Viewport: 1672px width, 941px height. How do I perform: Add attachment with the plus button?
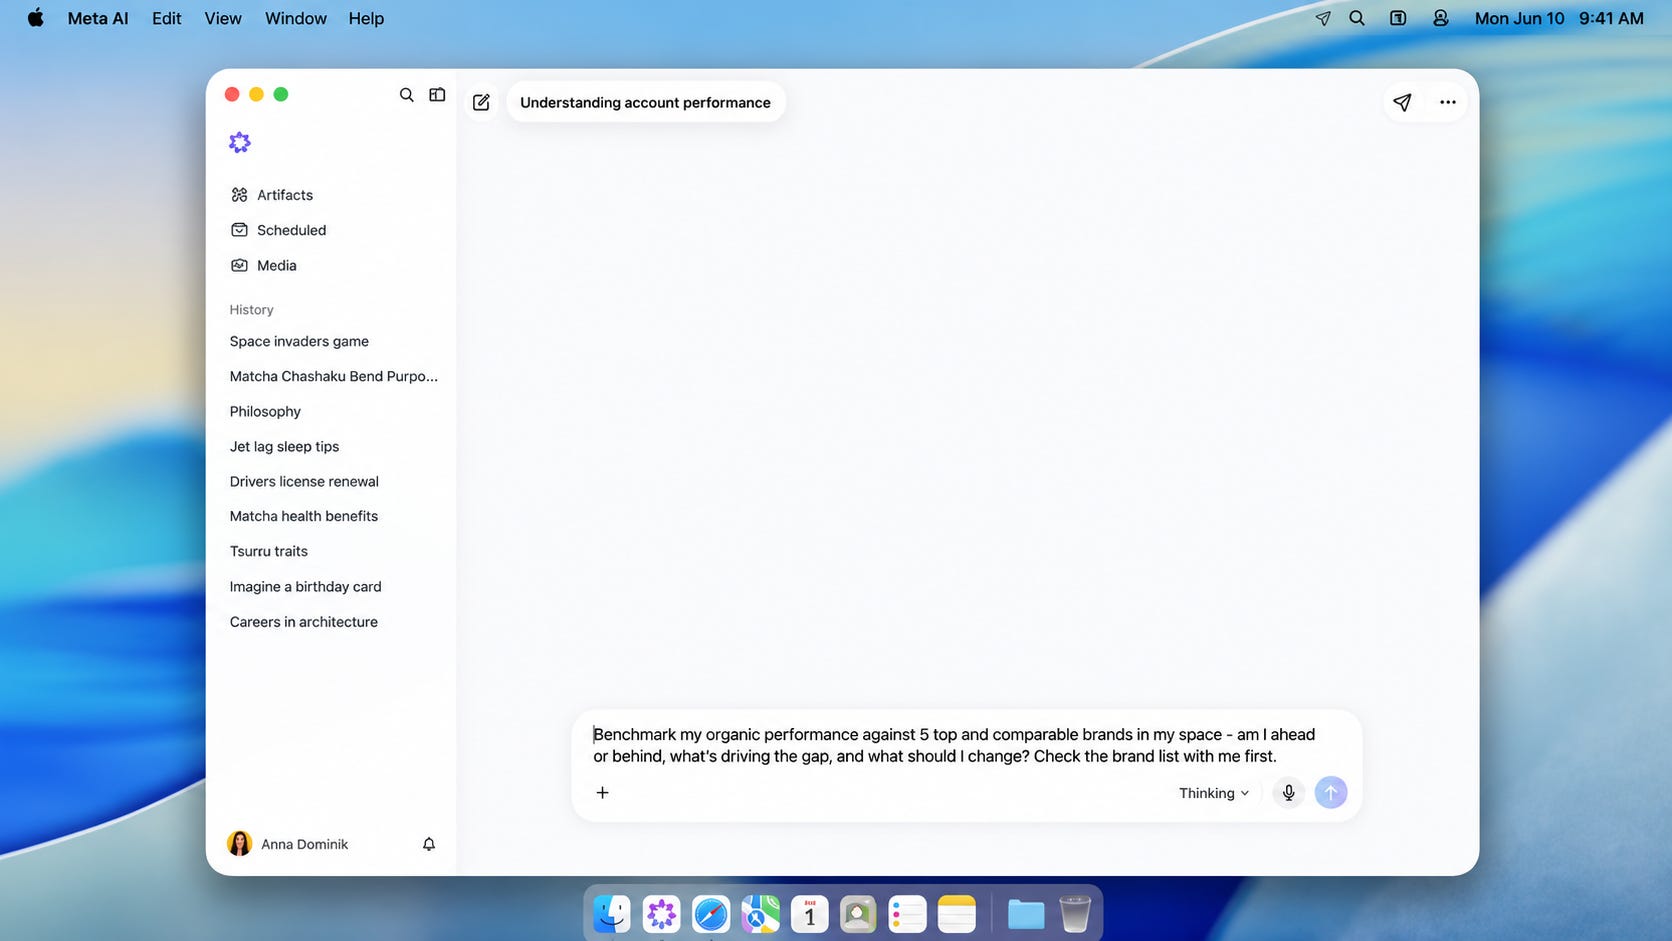602,793
